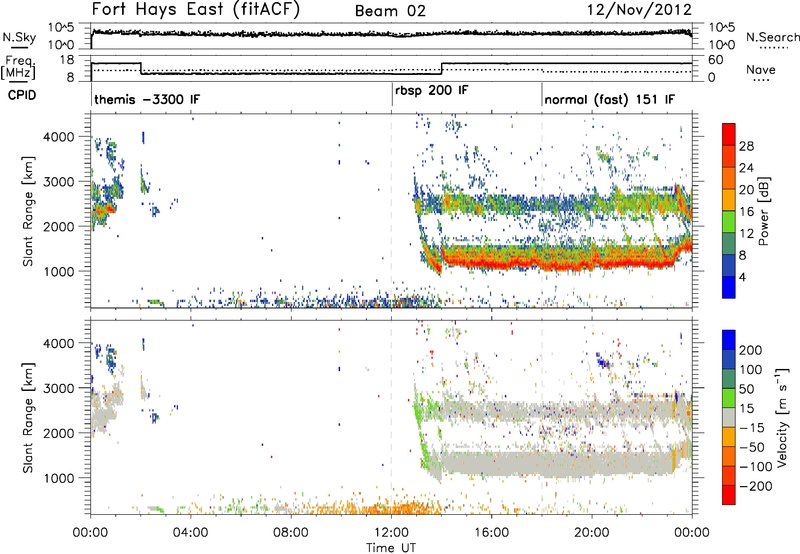The height and width of the screenshot is (554, 800).
Task: Click the "16" power colorbar value
Action: (x=746, y=212)
